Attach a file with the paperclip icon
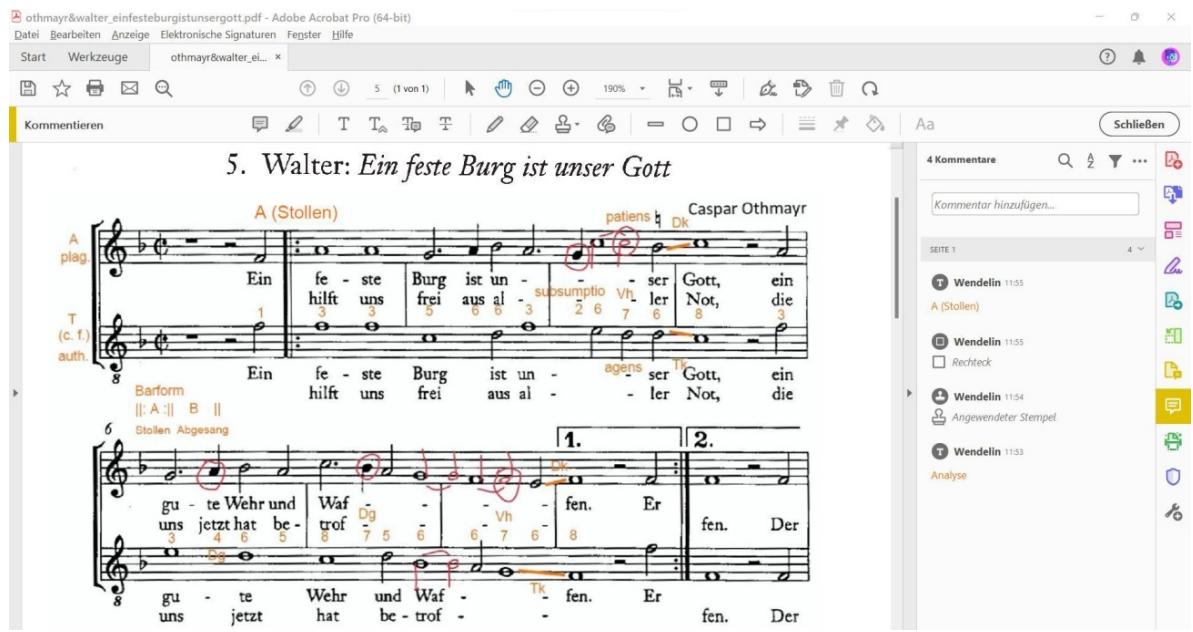This screenshot has height=632, width=1193. 606,124
